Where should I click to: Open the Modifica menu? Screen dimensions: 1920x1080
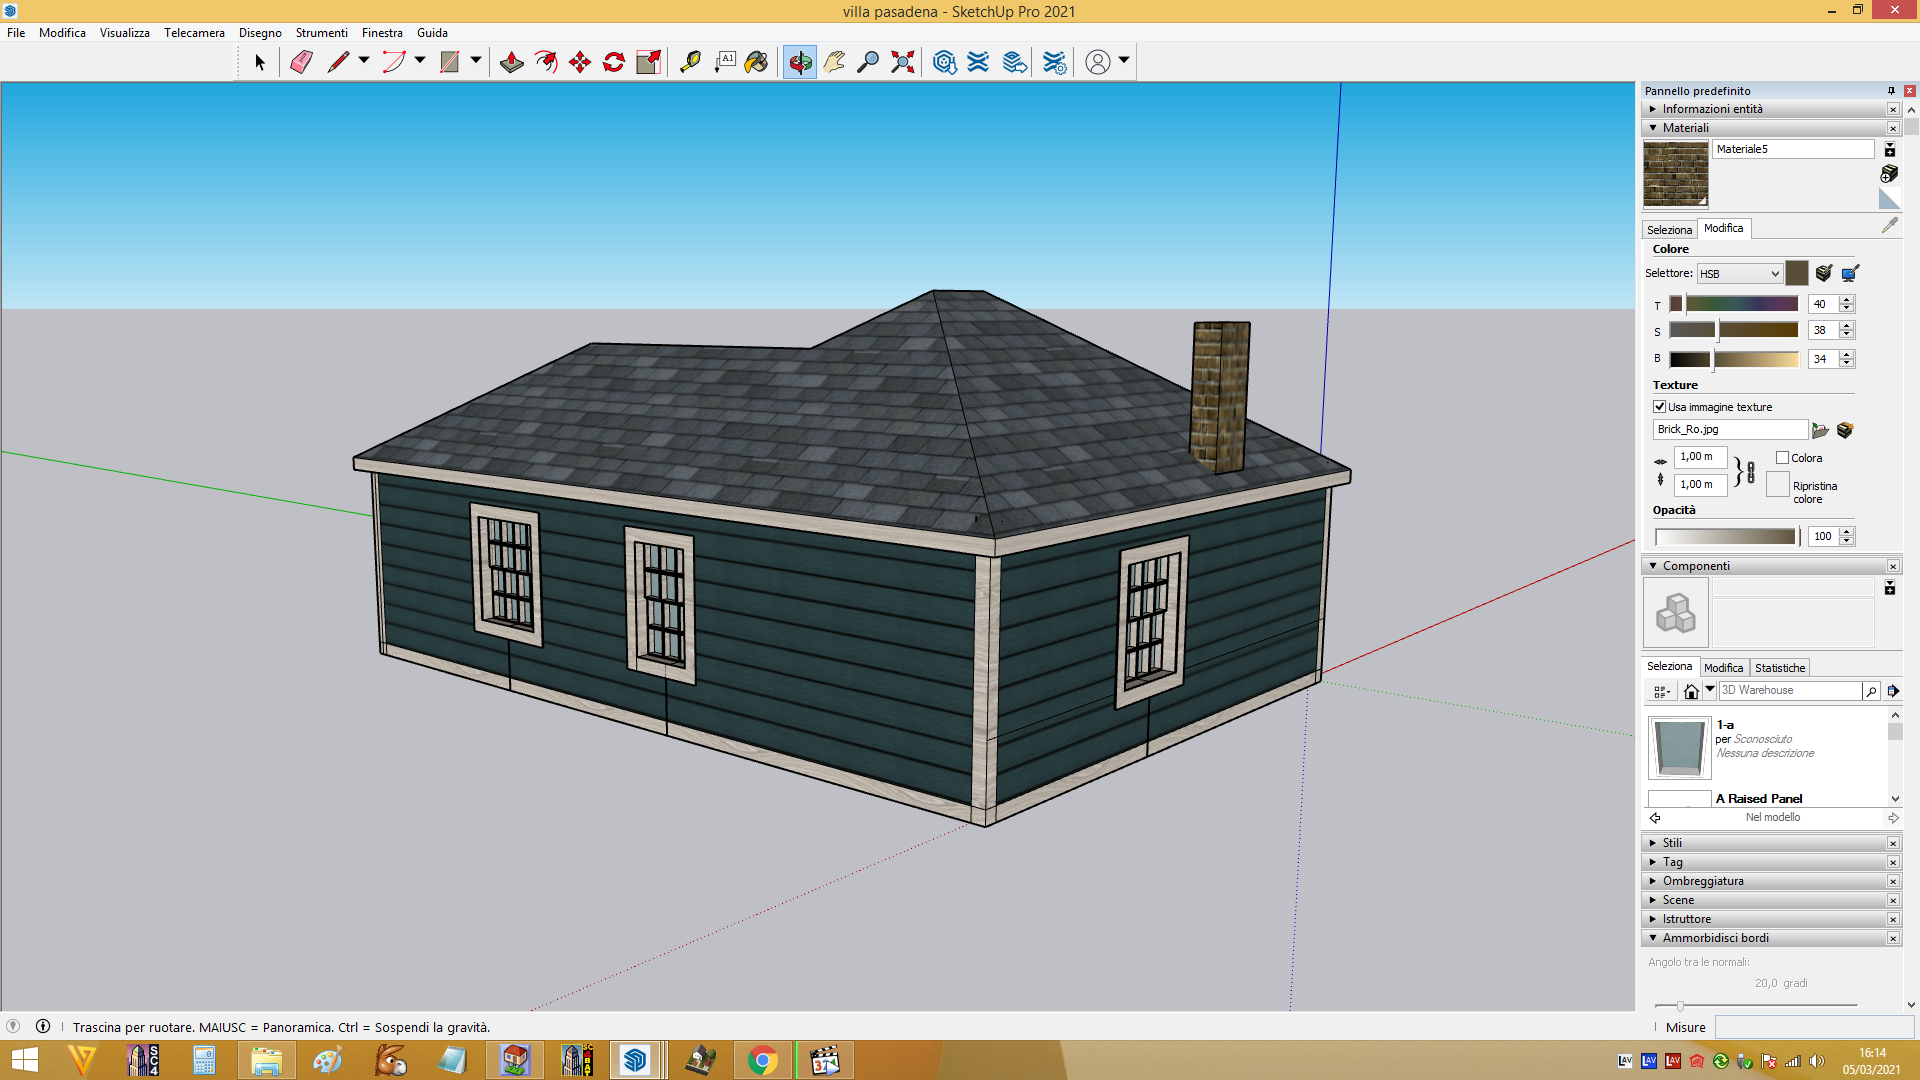point(62,33)
